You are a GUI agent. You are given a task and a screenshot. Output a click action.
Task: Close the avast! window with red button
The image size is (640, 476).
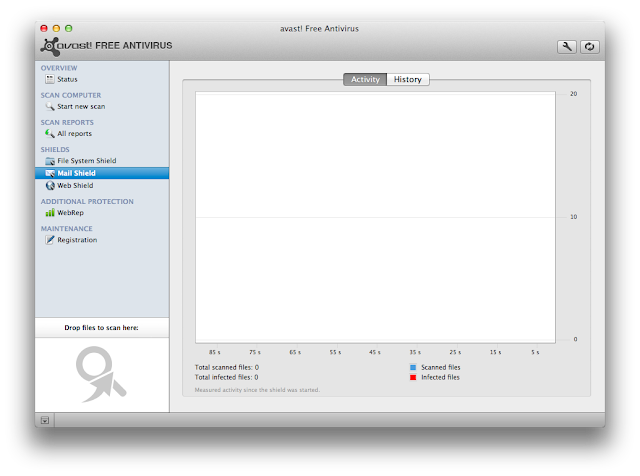coord(44,28)
